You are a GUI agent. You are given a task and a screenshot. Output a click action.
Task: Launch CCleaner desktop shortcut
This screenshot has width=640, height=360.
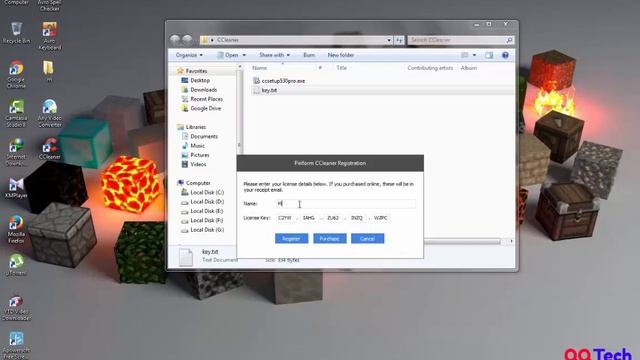(50, 149)
